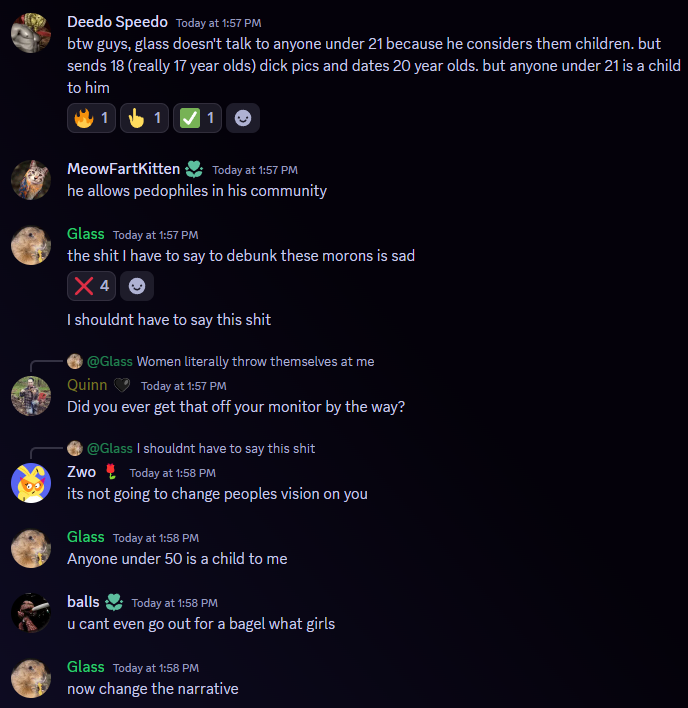The image size is (688, 708).
Task: Click Zwo's rose badge icon
Action: pos(111,472)
